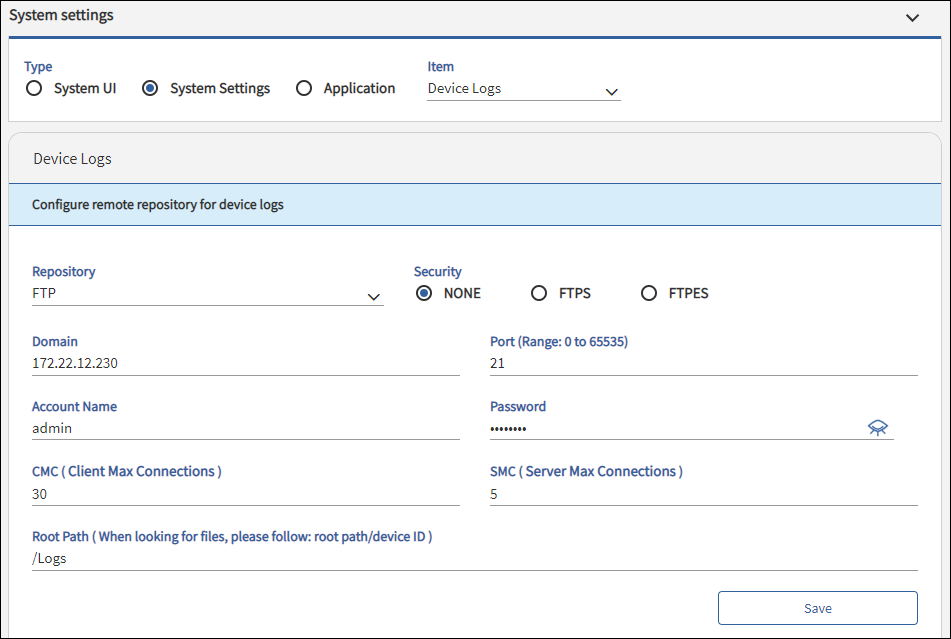
Task: Select the System UI radio button
Action: point(35,88)
